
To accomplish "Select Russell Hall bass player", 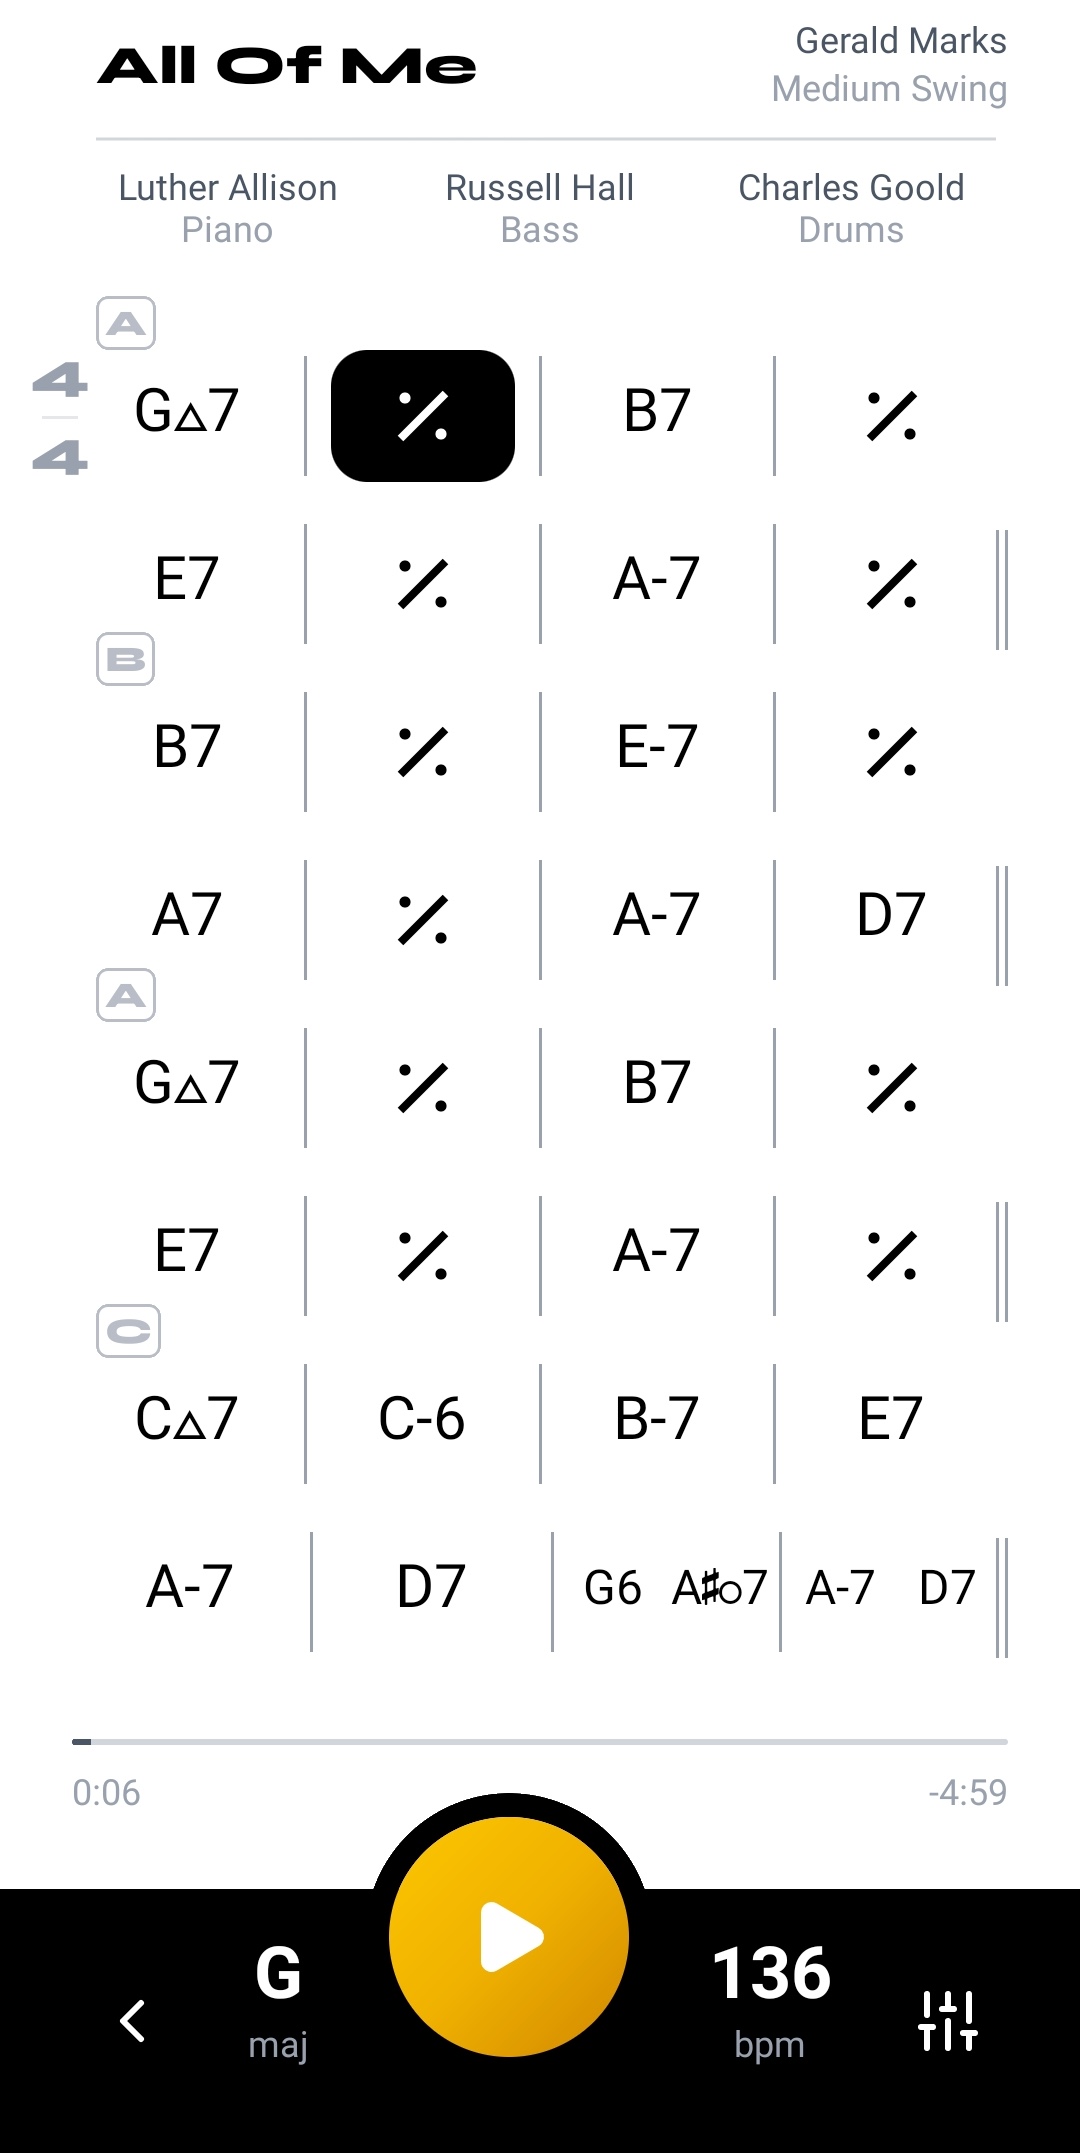I will (539, 208).
